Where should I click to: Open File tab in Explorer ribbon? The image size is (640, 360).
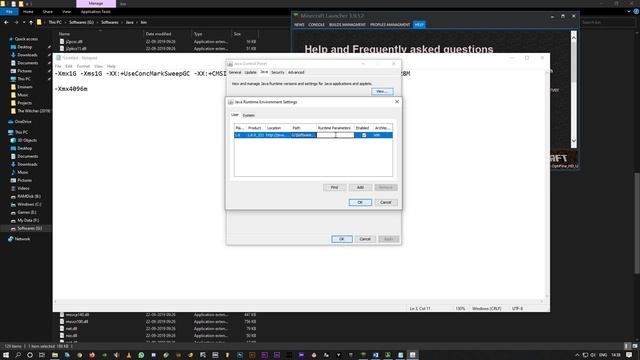click(9, 12)
